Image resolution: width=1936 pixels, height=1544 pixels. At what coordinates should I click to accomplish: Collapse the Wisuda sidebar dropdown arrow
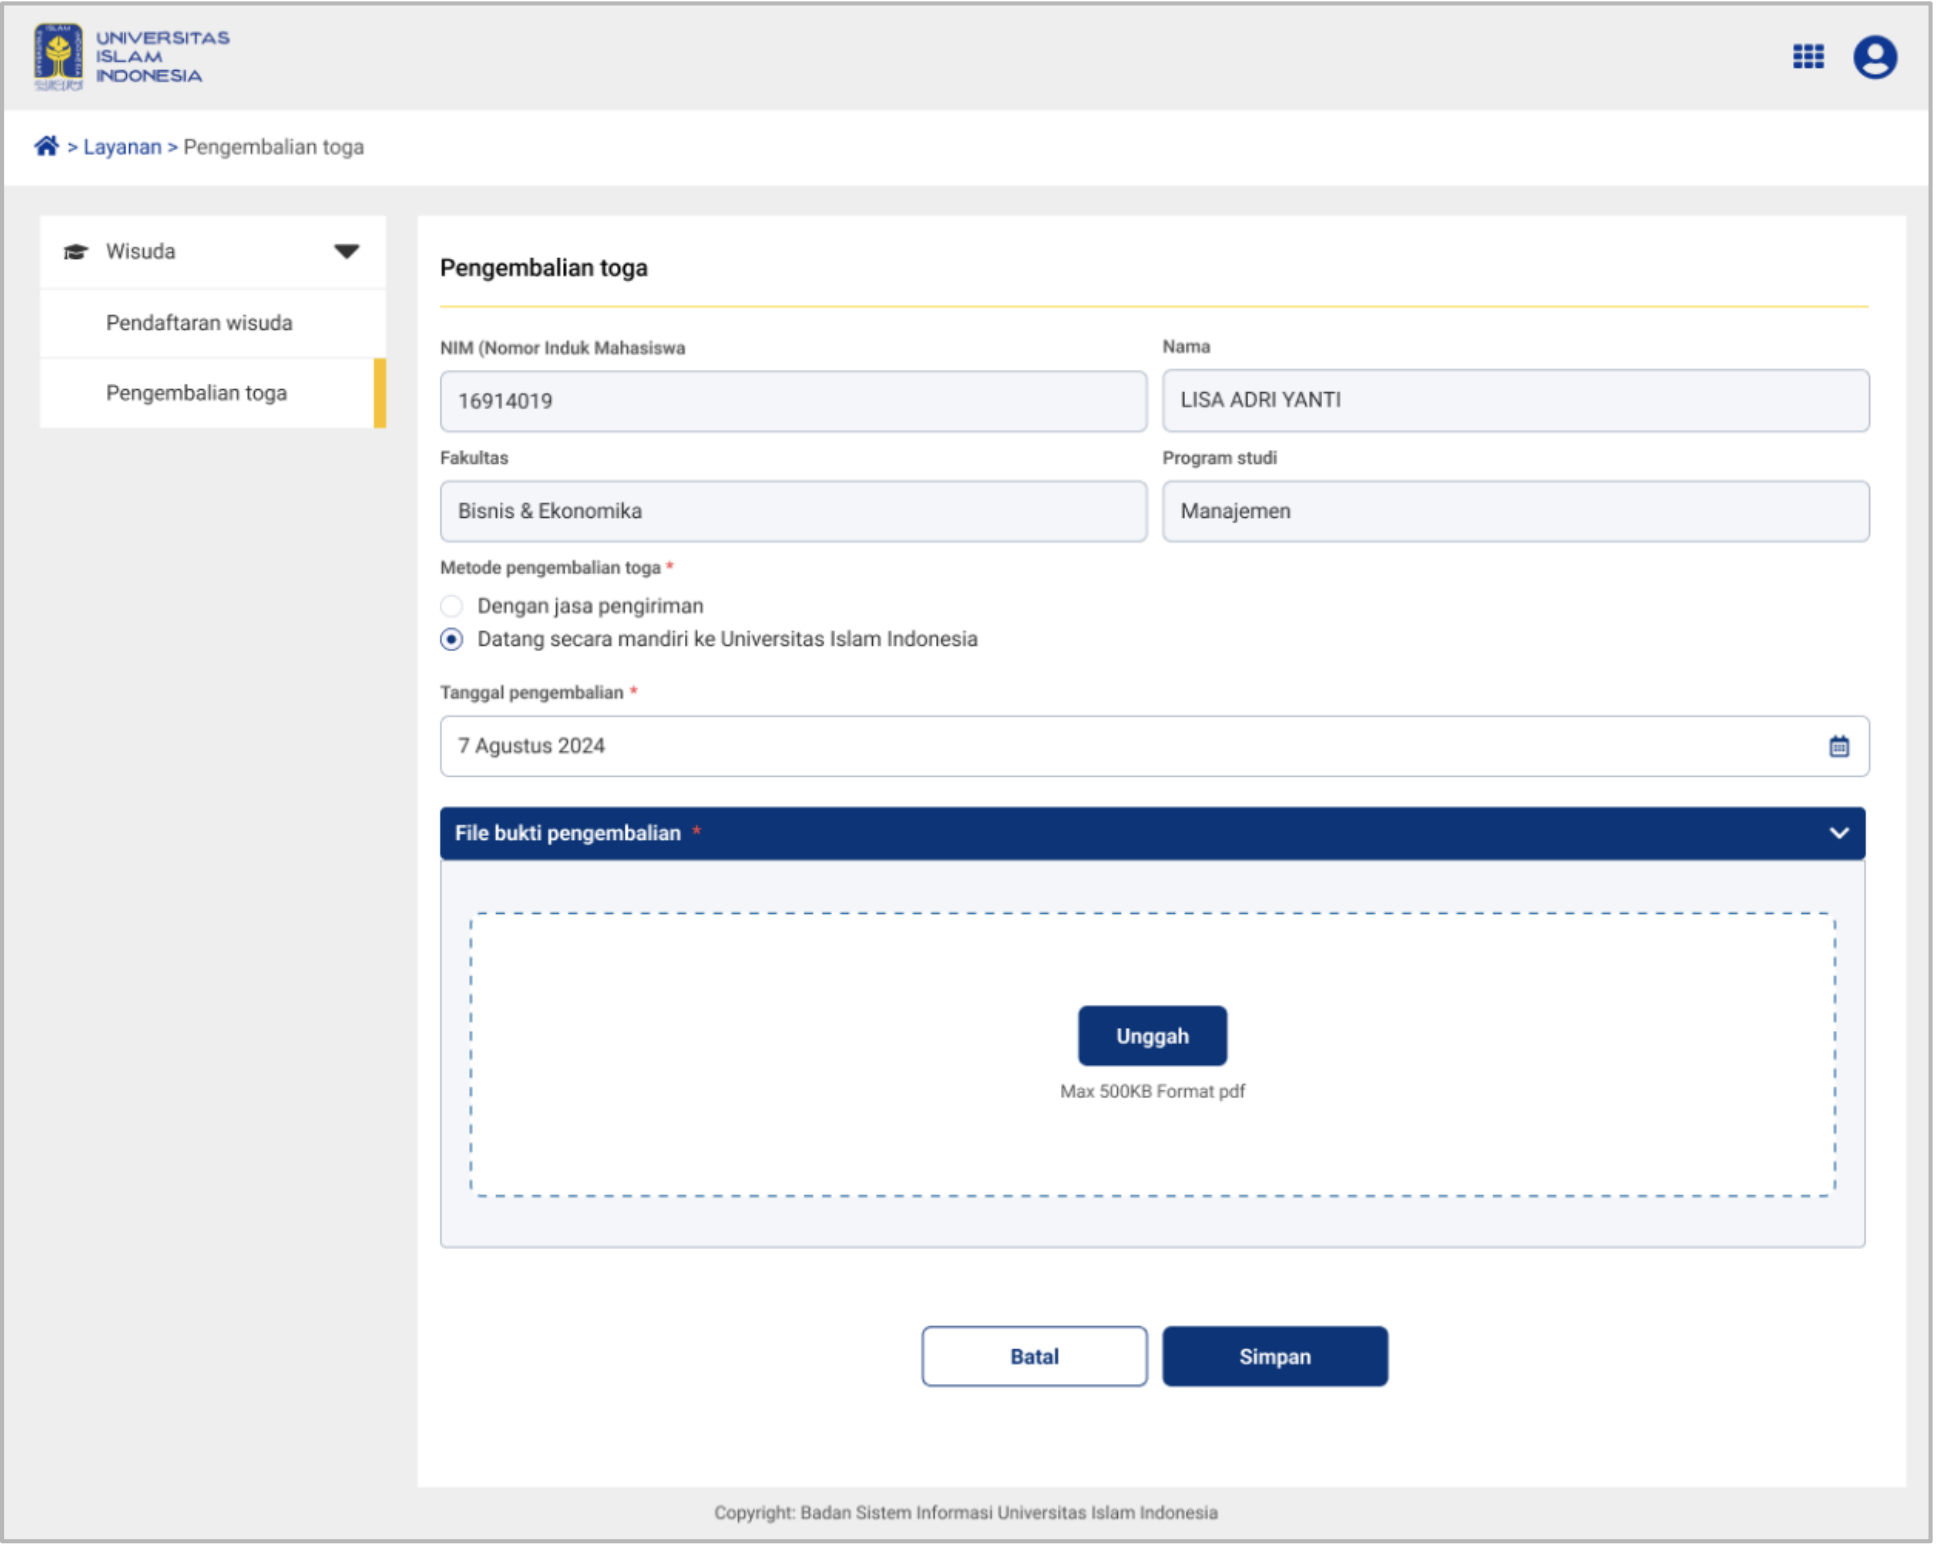pyautogui.click(x=346, y=251)
